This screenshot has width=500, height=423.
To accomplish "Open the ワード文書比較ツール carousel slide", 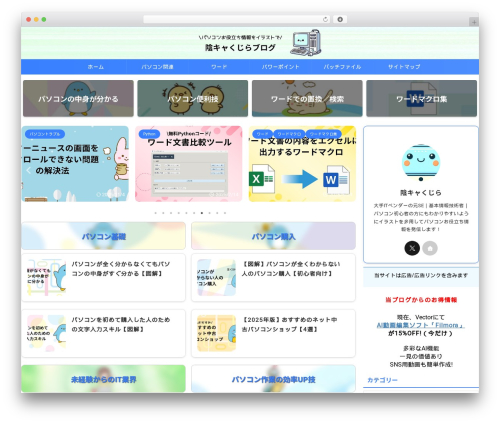I will point(189,164).
